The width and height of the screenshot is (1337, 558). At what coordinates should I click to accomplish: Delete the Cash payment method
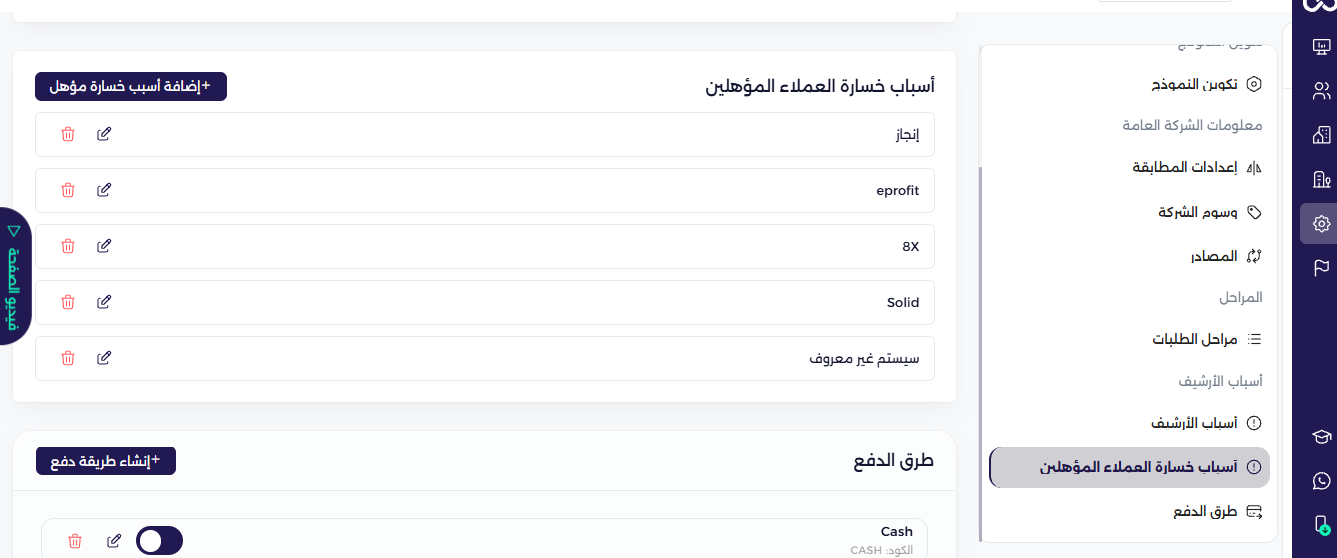point(75,541)
